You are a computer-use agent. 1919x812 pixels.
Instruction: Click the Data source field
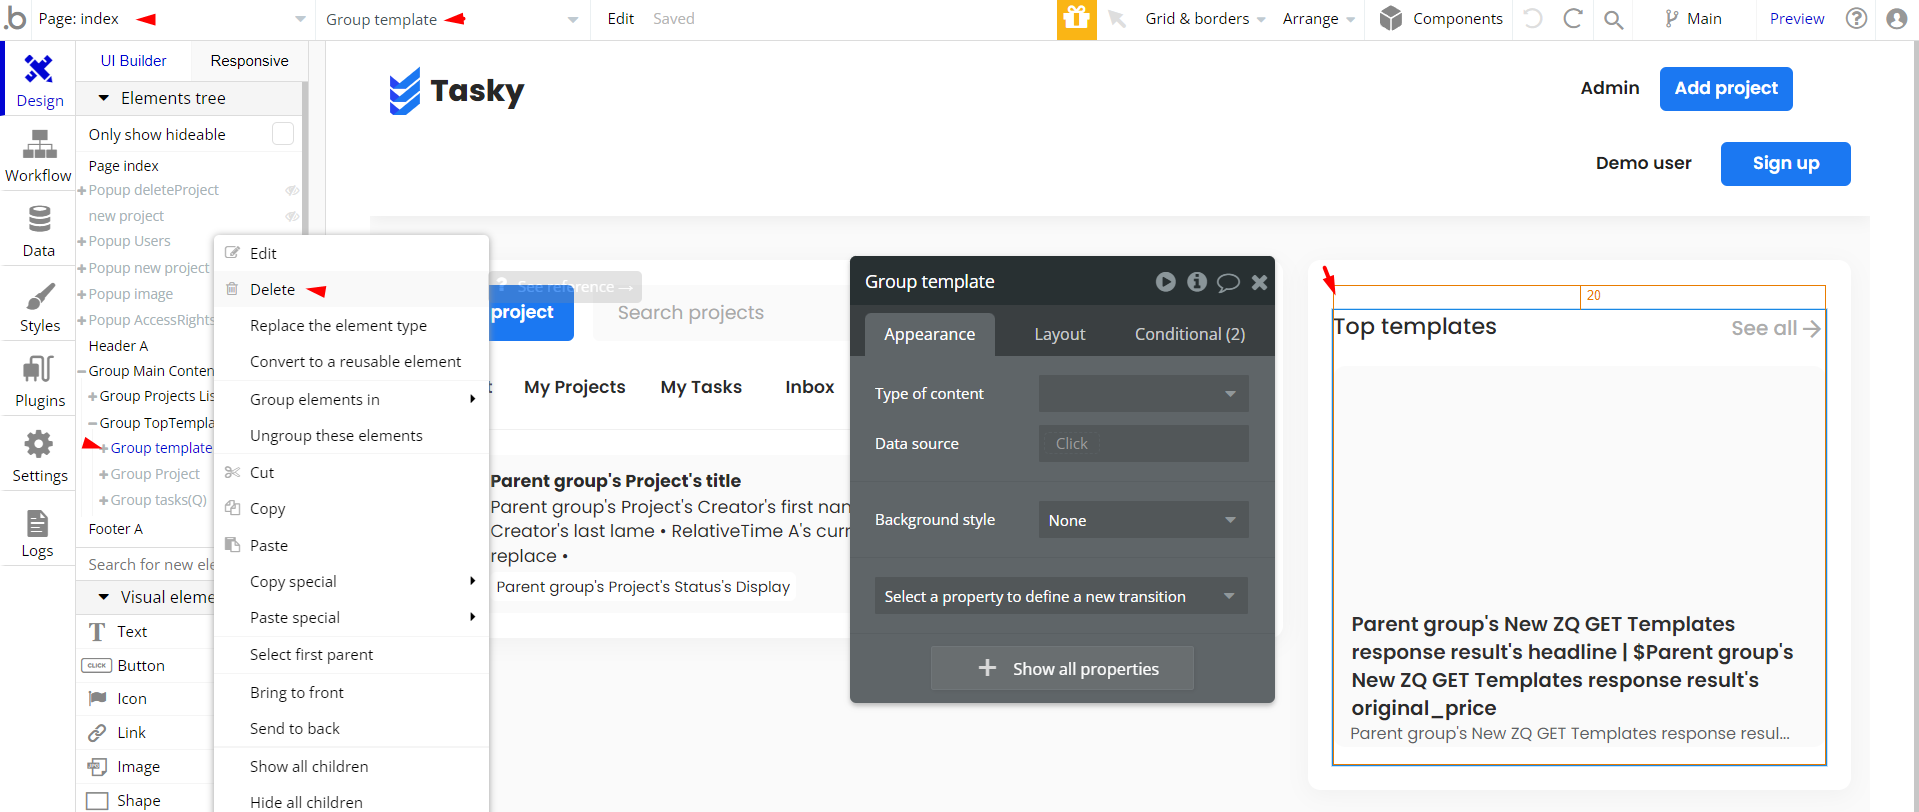click(1143, 443)
